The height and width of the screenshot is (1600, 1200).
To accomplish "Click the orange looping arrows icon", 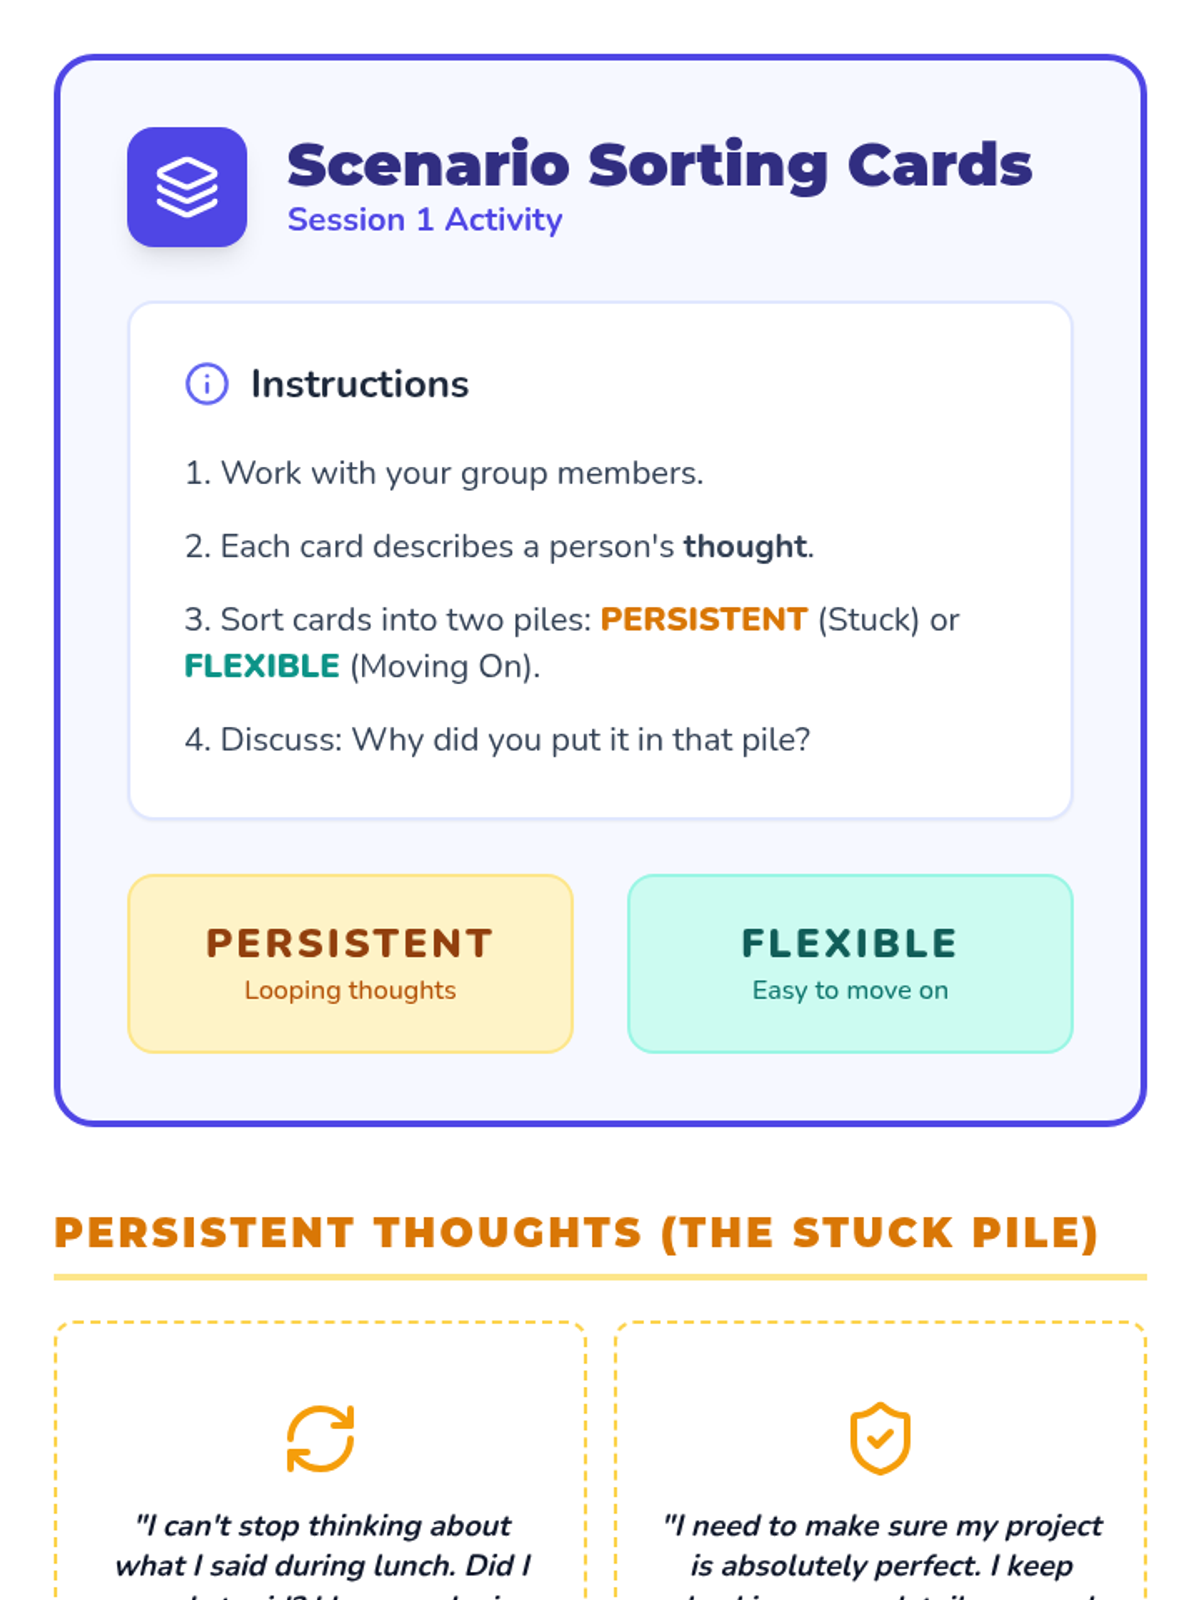I will (320, 1439).
